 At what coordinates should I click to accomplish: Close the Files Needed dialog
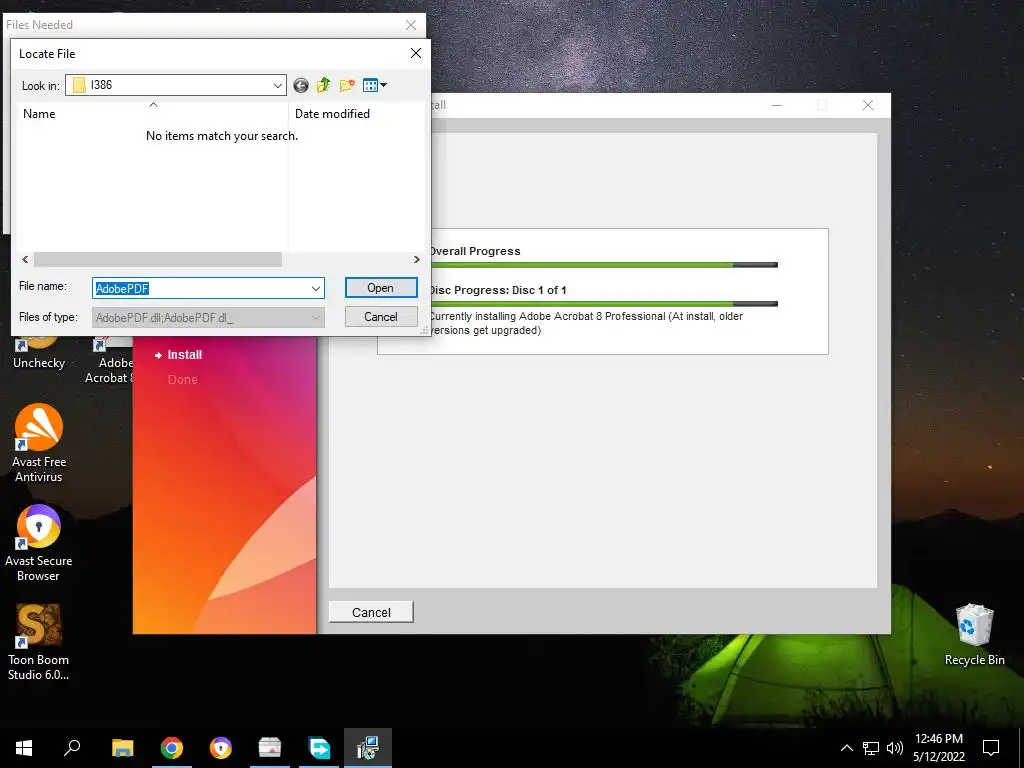411,25
